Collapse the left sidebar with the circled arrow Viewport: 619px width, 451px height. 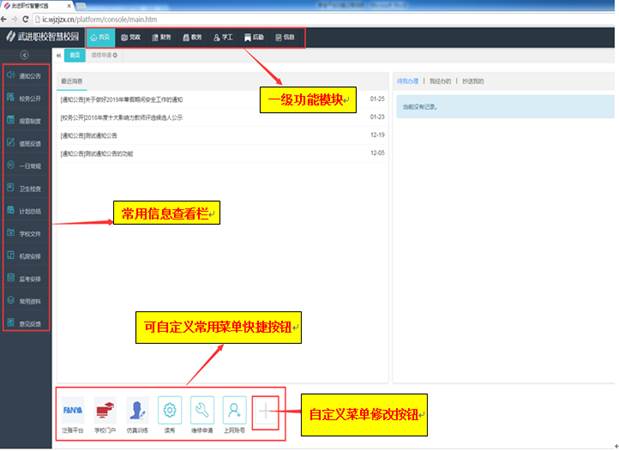24,55
